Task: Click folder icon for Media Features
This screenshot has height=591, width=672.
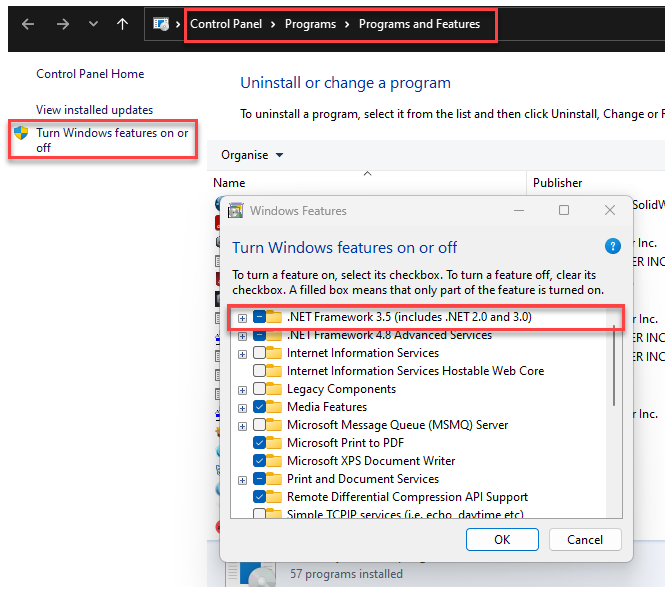Action: (x=274, y=407)
